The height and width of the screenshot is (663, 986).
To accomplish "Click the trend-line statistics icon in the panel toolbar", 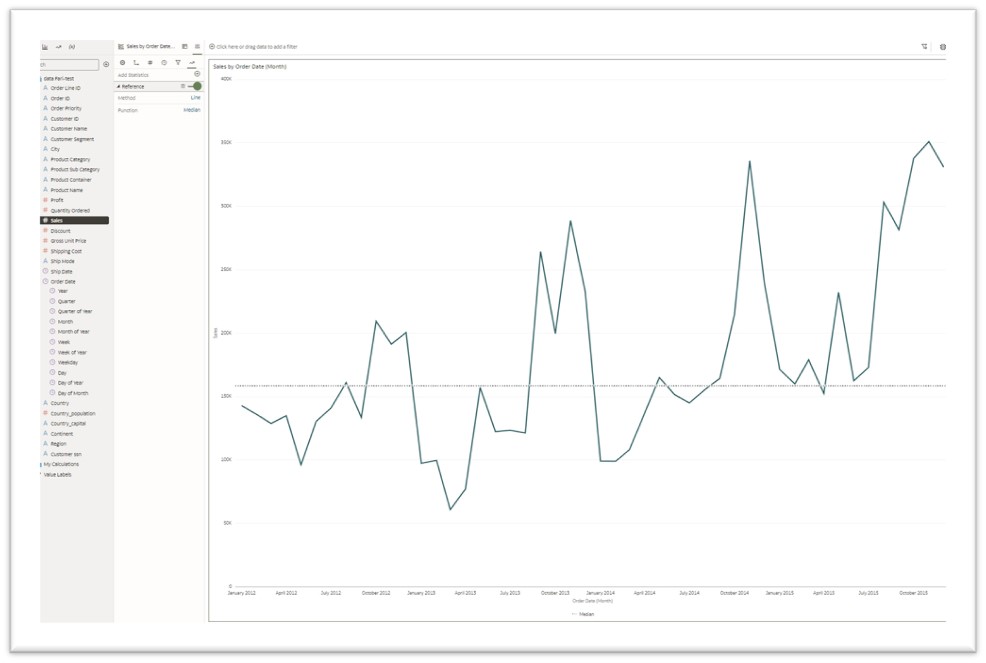I will pos(194,62).
